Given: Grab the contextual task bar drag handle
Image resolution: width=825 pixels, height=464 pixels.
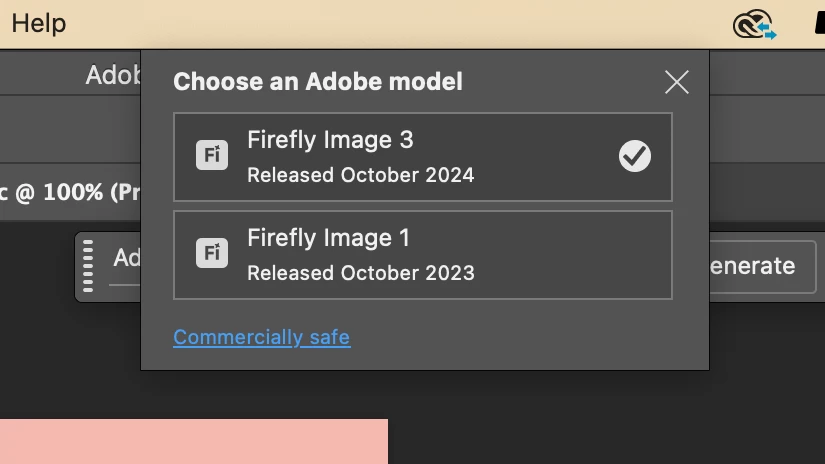Looking at the screenshot, I should 88,266.
